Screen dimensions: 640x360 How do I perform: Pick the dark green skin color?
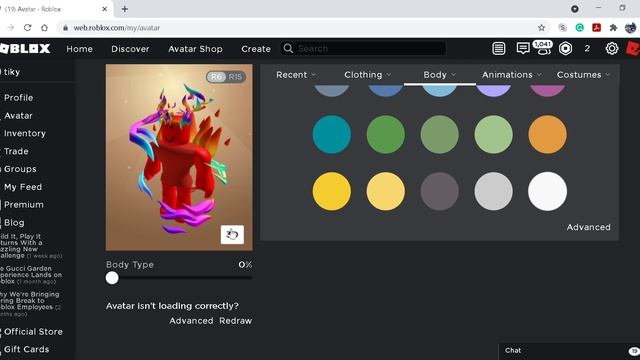[386, 134]
